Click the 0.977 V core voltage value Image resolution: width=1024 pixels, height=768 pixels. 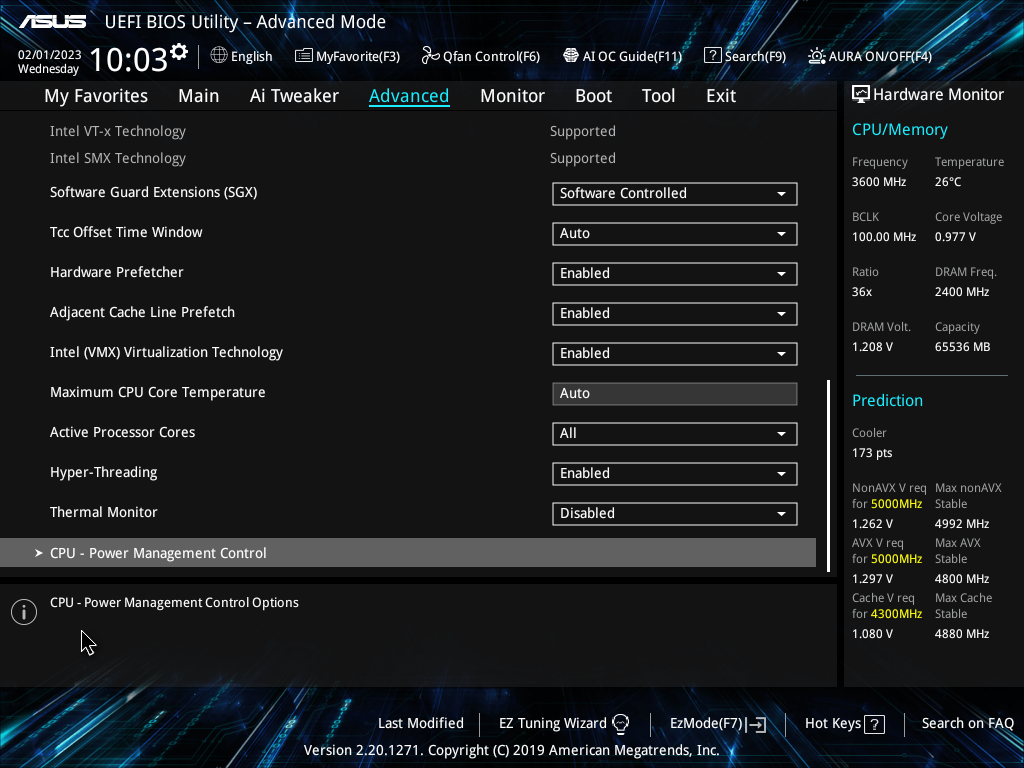[955, 237]
